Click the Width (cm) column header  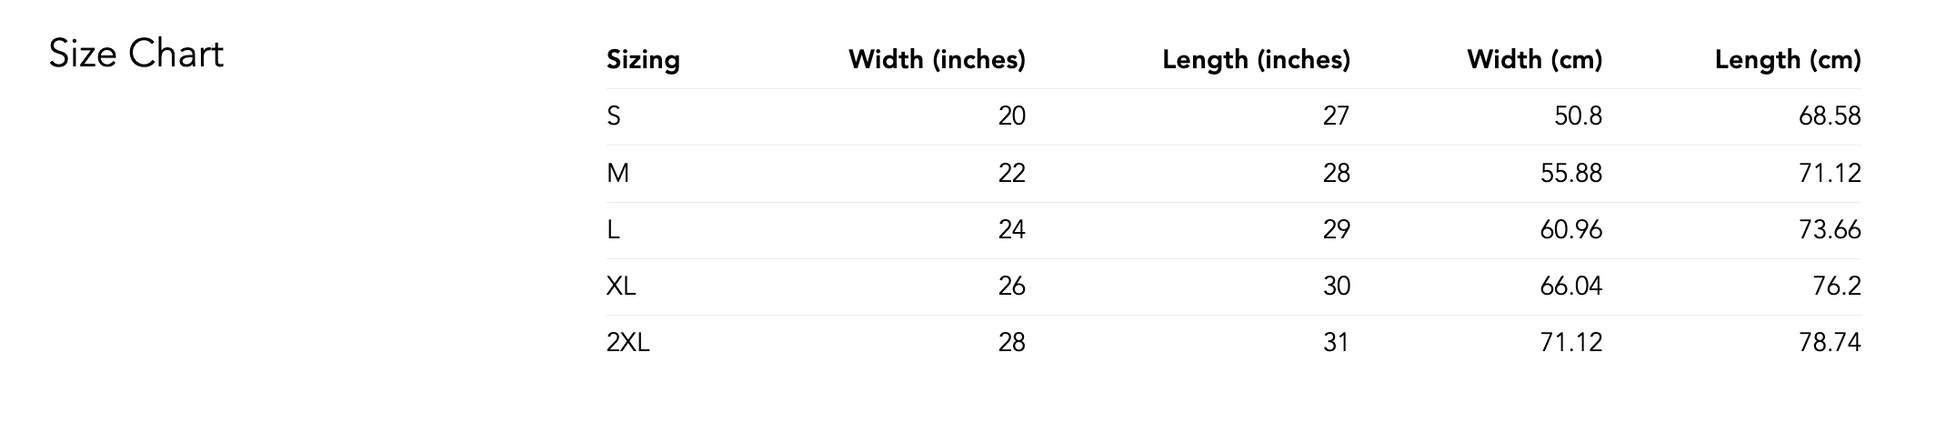pos(1535,60)
